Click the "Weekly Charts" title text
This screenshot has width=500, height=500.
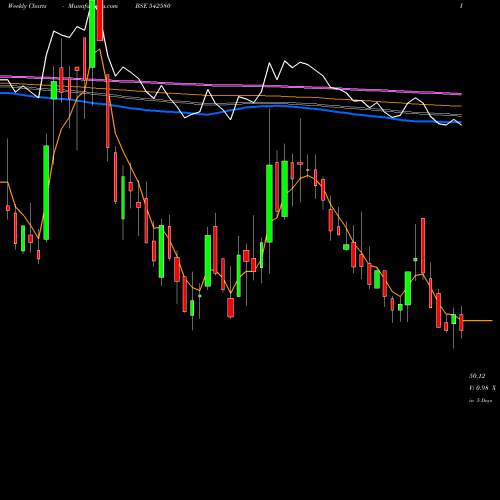coord(27,6)
